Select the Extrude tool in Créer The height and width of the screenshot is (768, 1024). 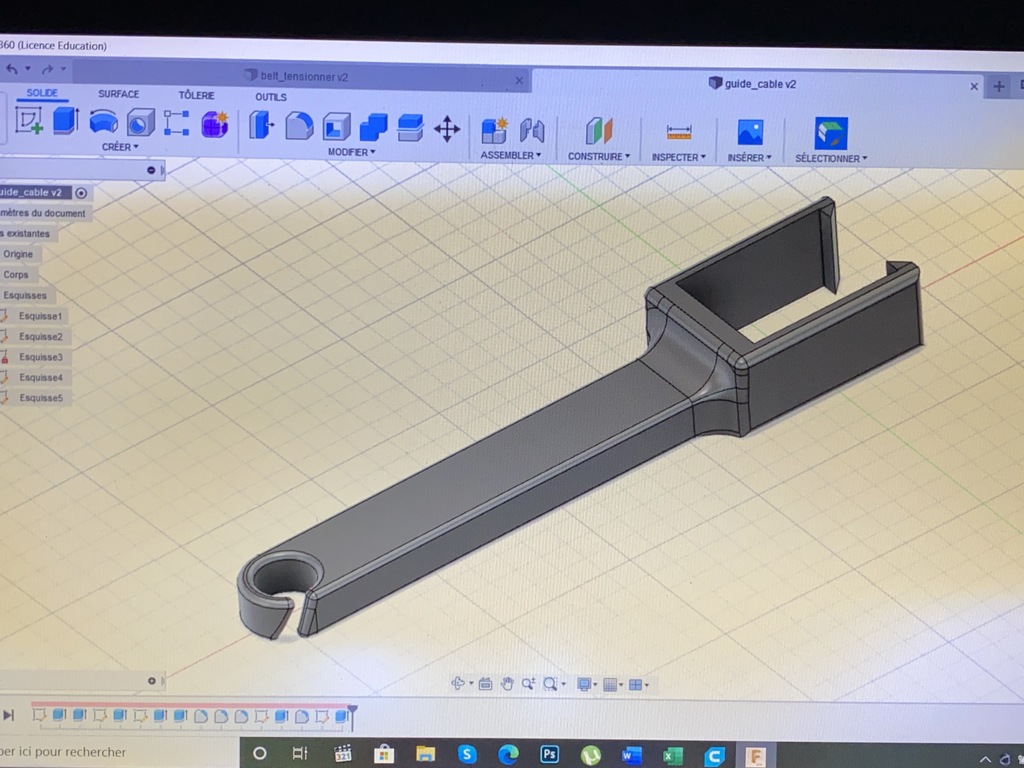[x=66, y=122]
